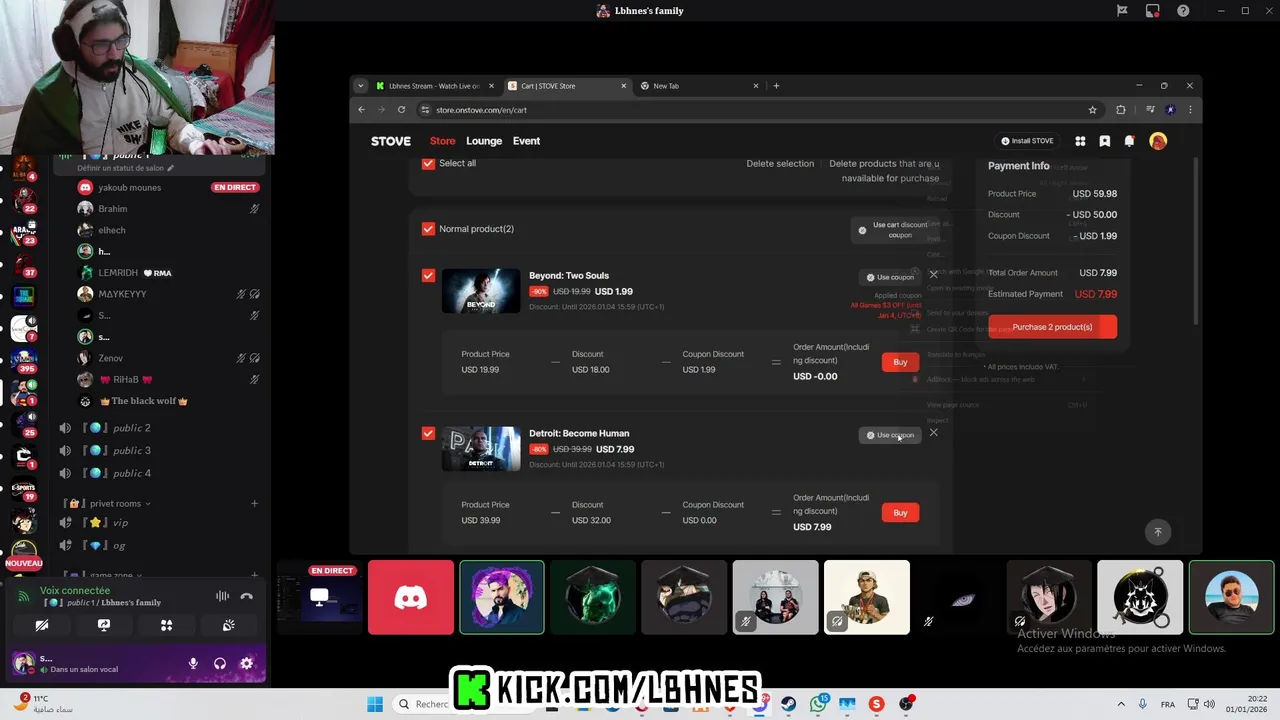Open noise suppression waveform icon
This screenshot has width=1280, height=720.
coord(222,596)
